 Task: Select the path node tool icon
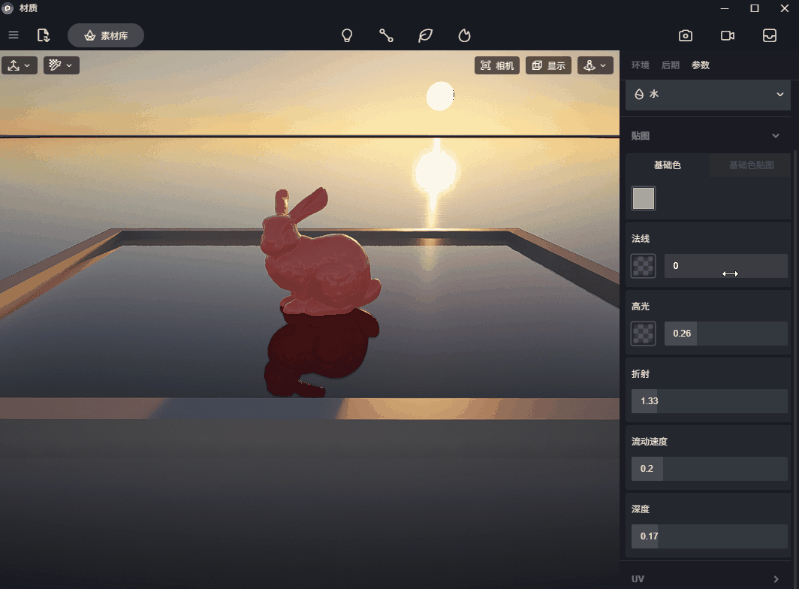tap(386, 35)
